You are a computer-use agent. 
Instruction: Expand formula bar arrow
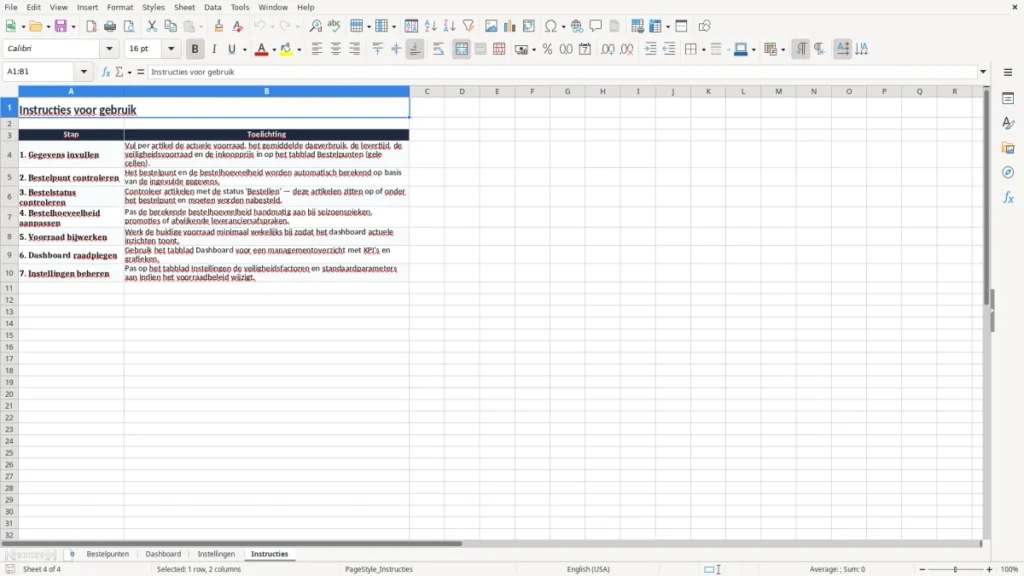tap(983, 72)
